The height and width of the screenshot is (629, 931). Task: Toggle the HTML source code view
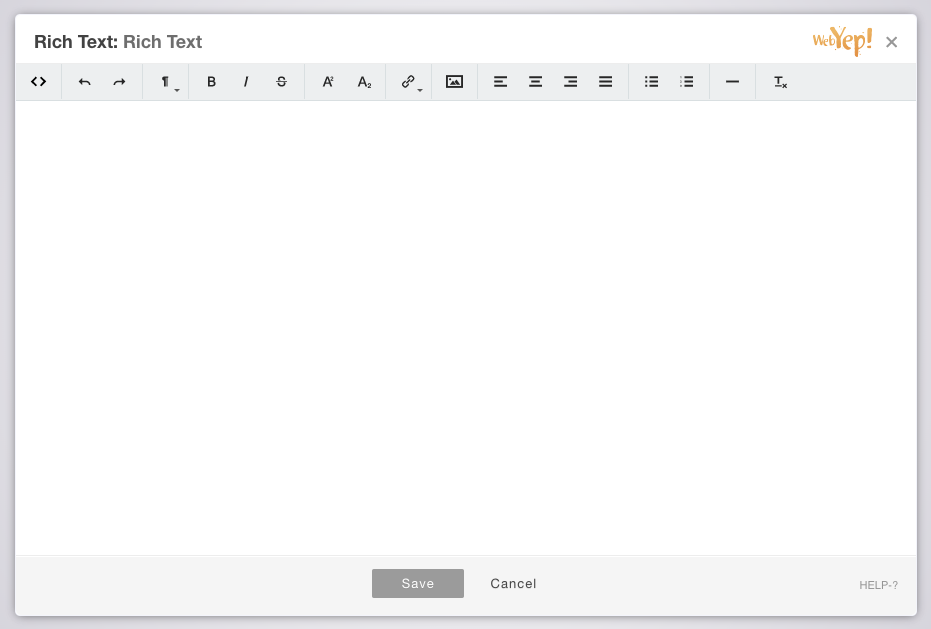(x=38, y=81)
